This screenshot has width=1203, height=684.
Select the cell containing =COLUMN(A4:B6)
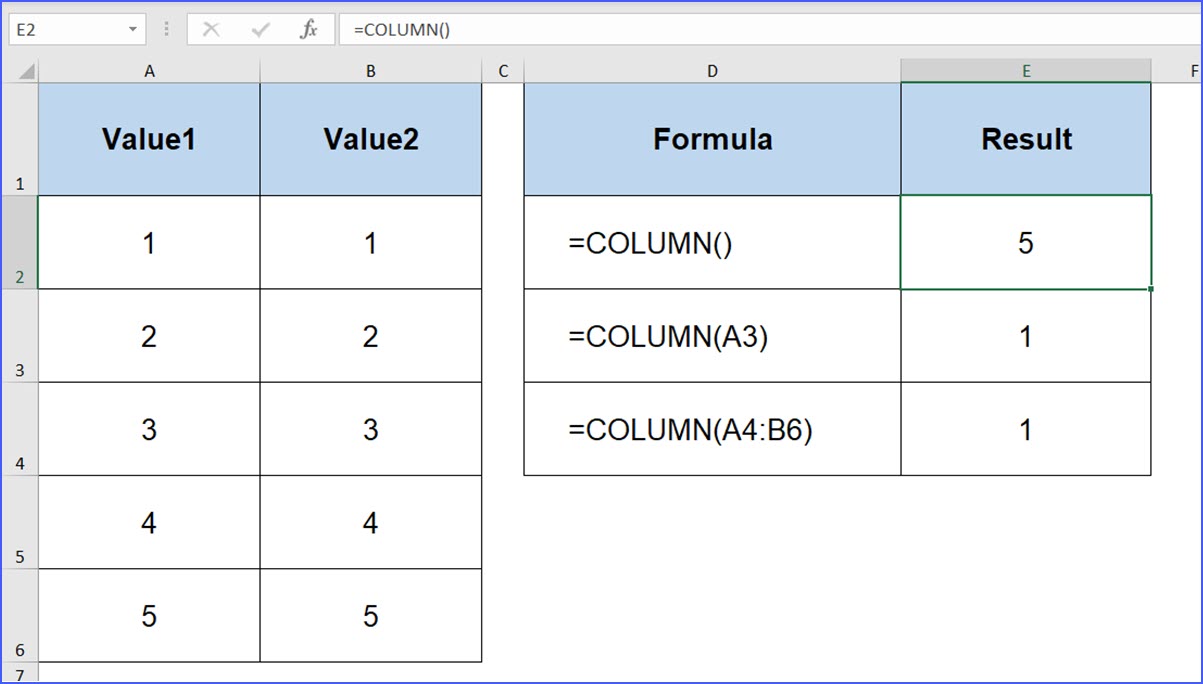click(x=712, y=430)
